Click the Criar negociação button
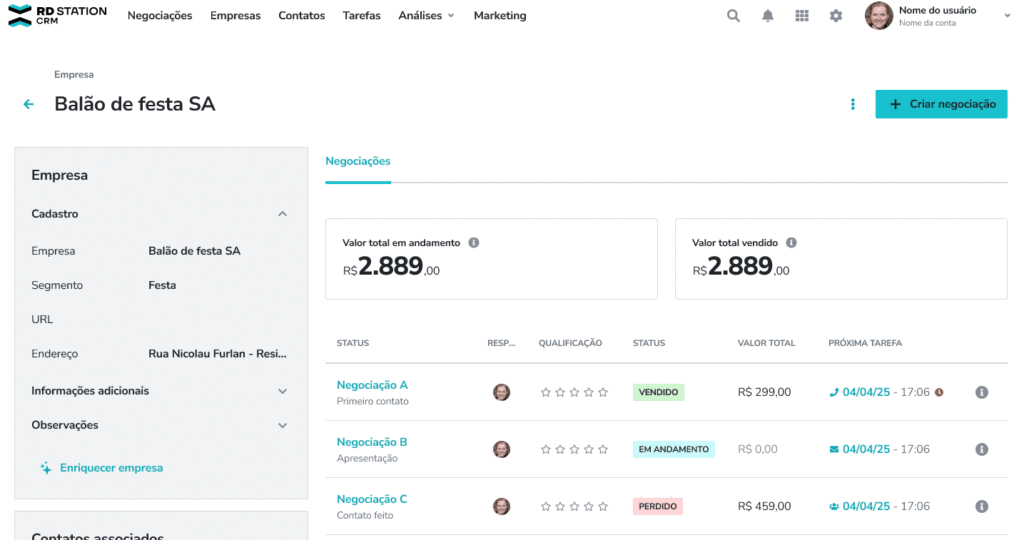This screenshot has height=540, width=1024. pos(941,104)
